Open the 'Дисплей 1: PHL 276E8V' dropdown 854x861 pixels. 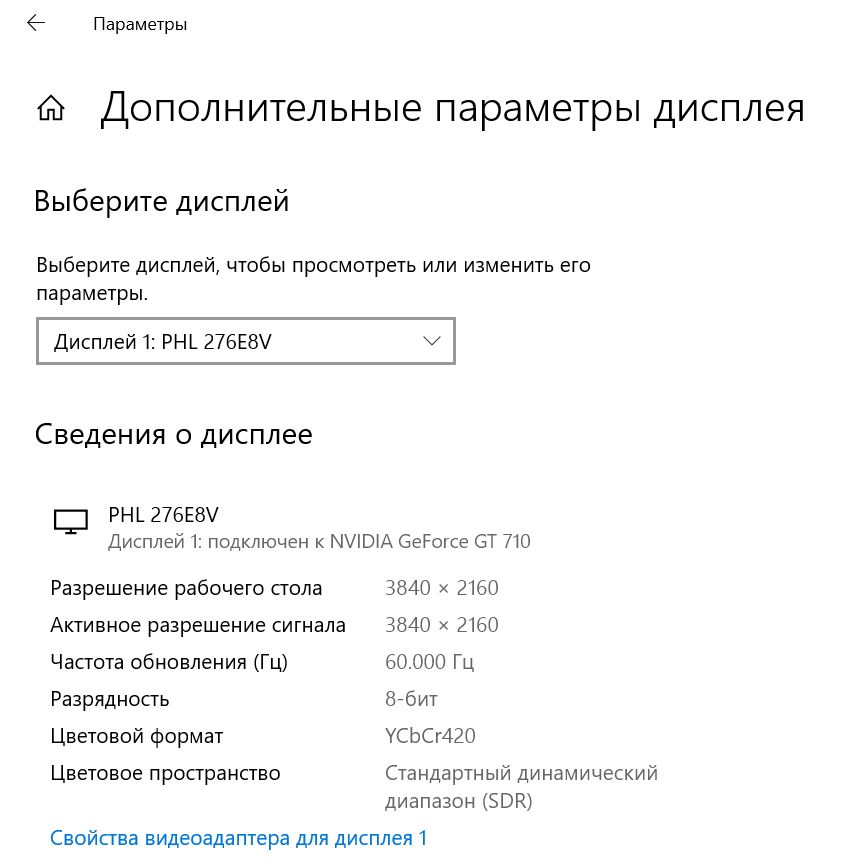click(x=245, y=341)
